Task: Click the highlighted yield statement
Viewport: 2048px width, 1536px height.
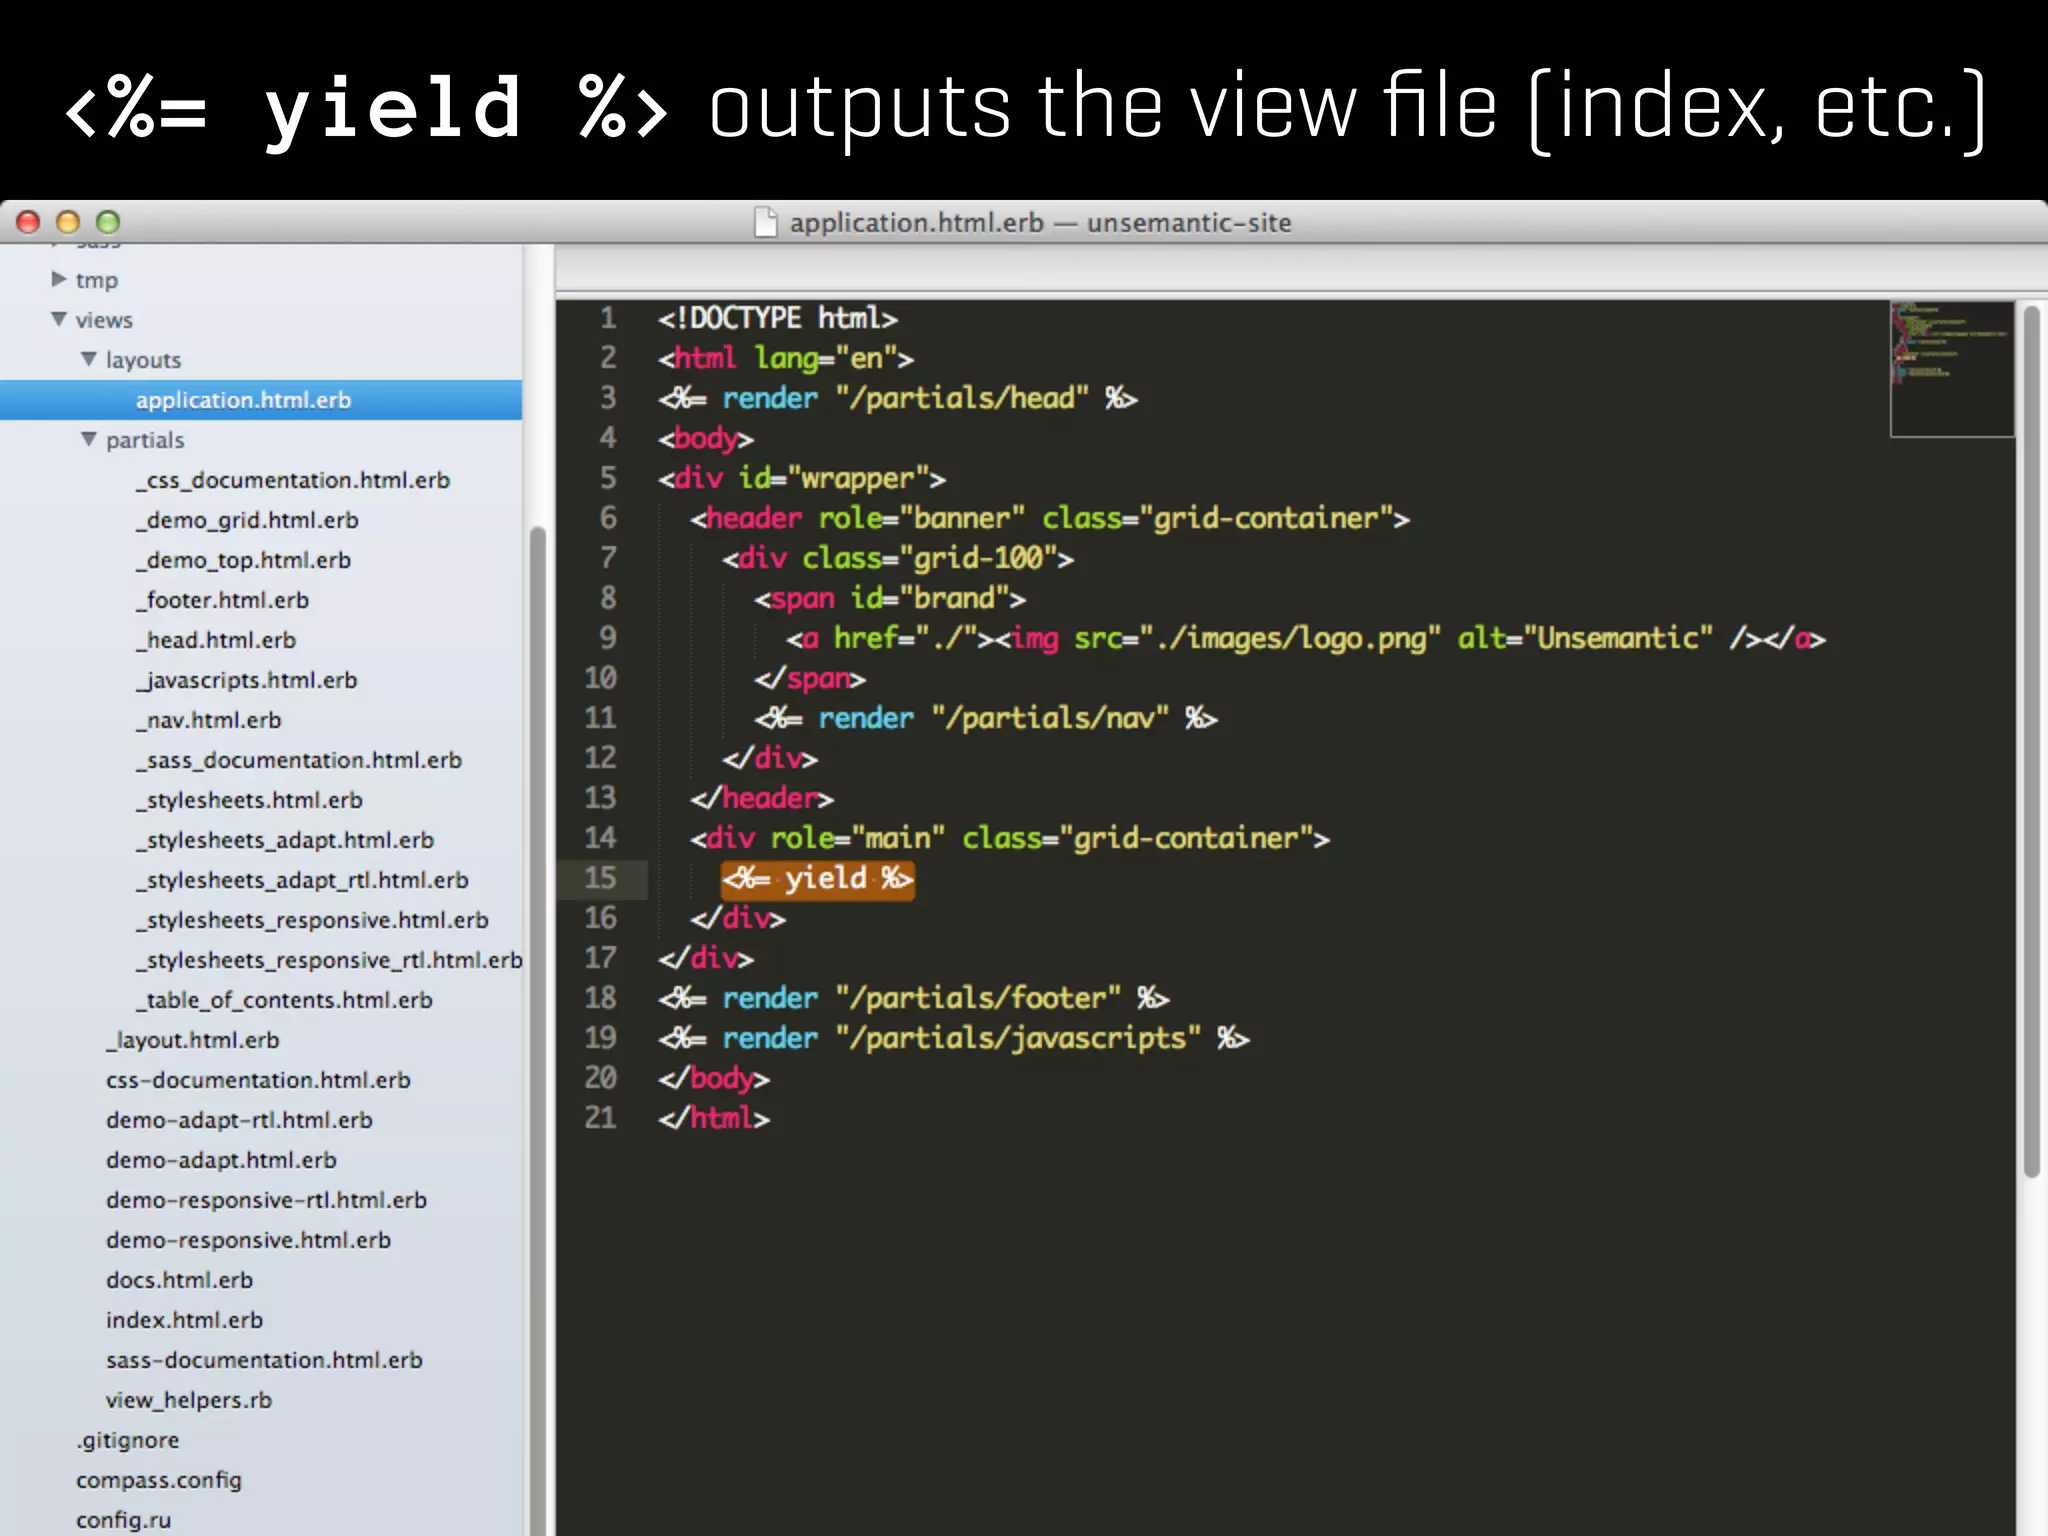Action: (817, 879)
